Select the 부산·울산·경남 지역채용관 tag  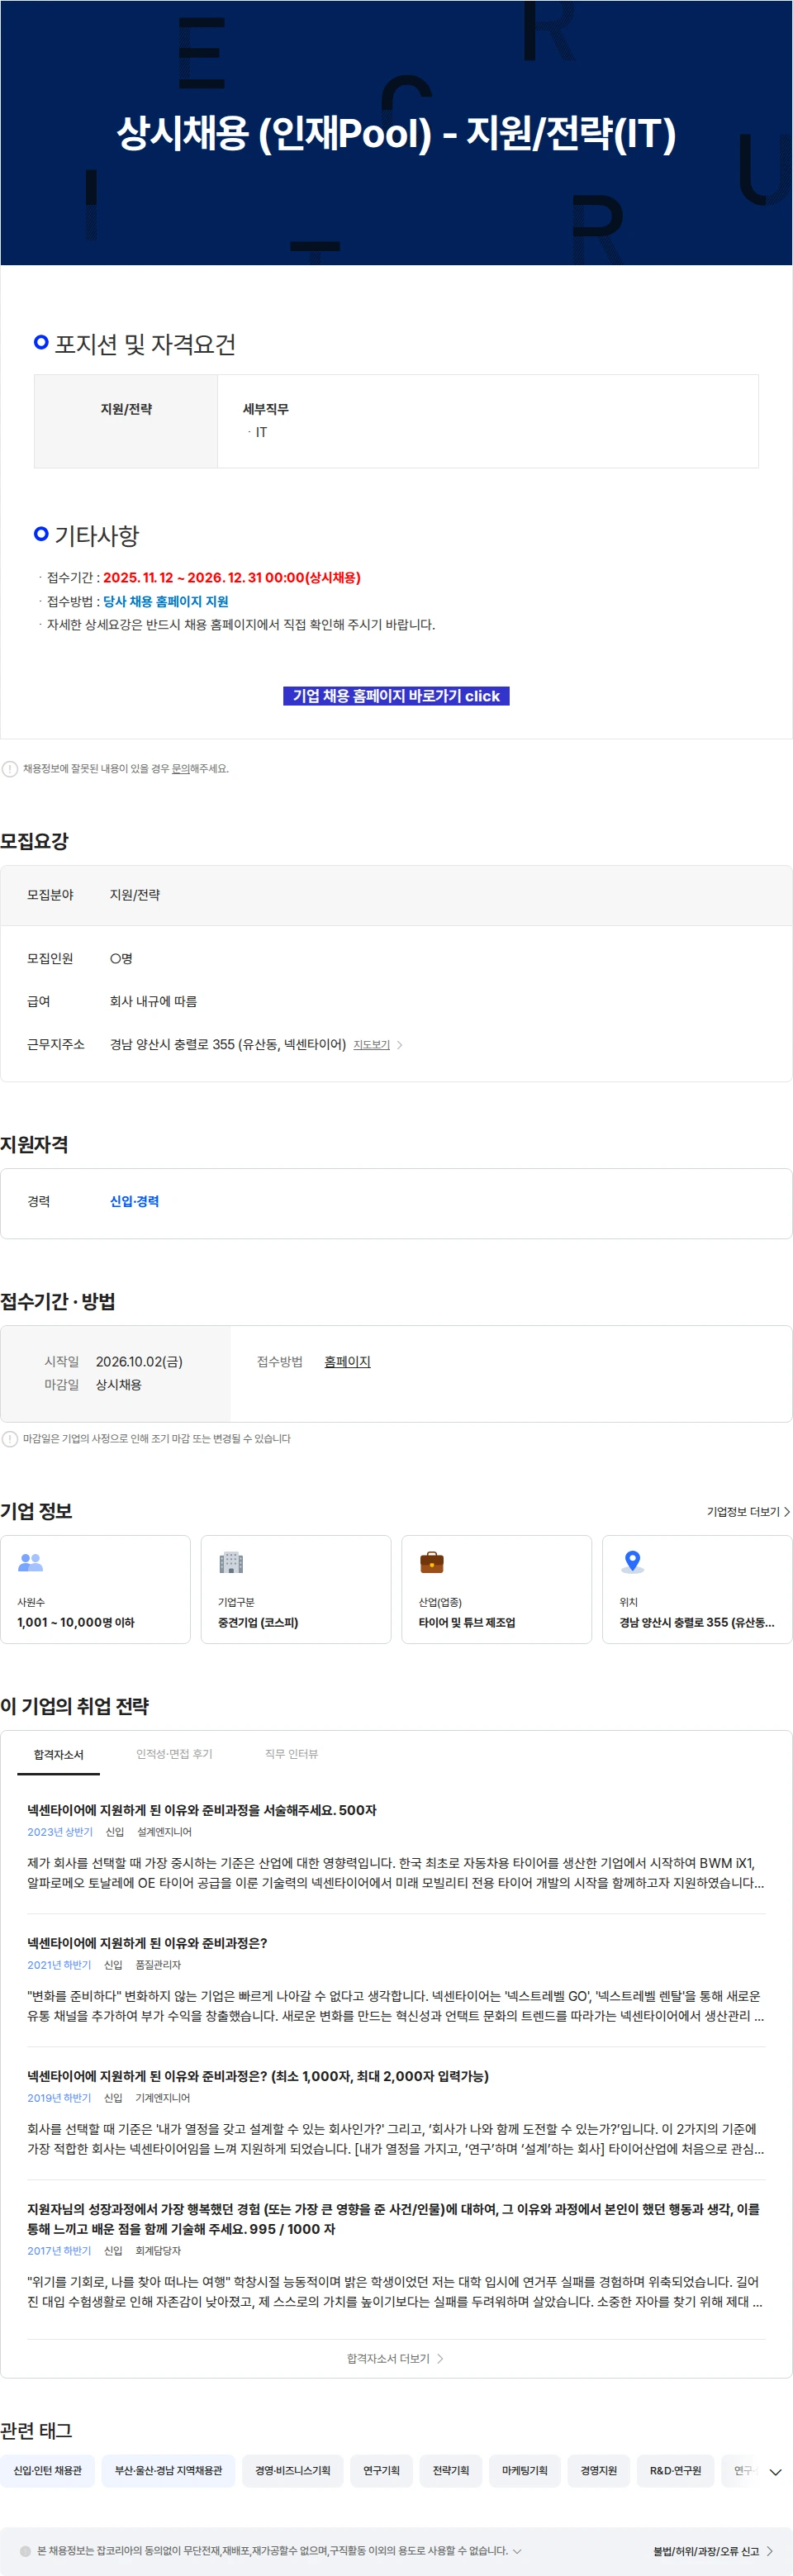[168, 2470]
